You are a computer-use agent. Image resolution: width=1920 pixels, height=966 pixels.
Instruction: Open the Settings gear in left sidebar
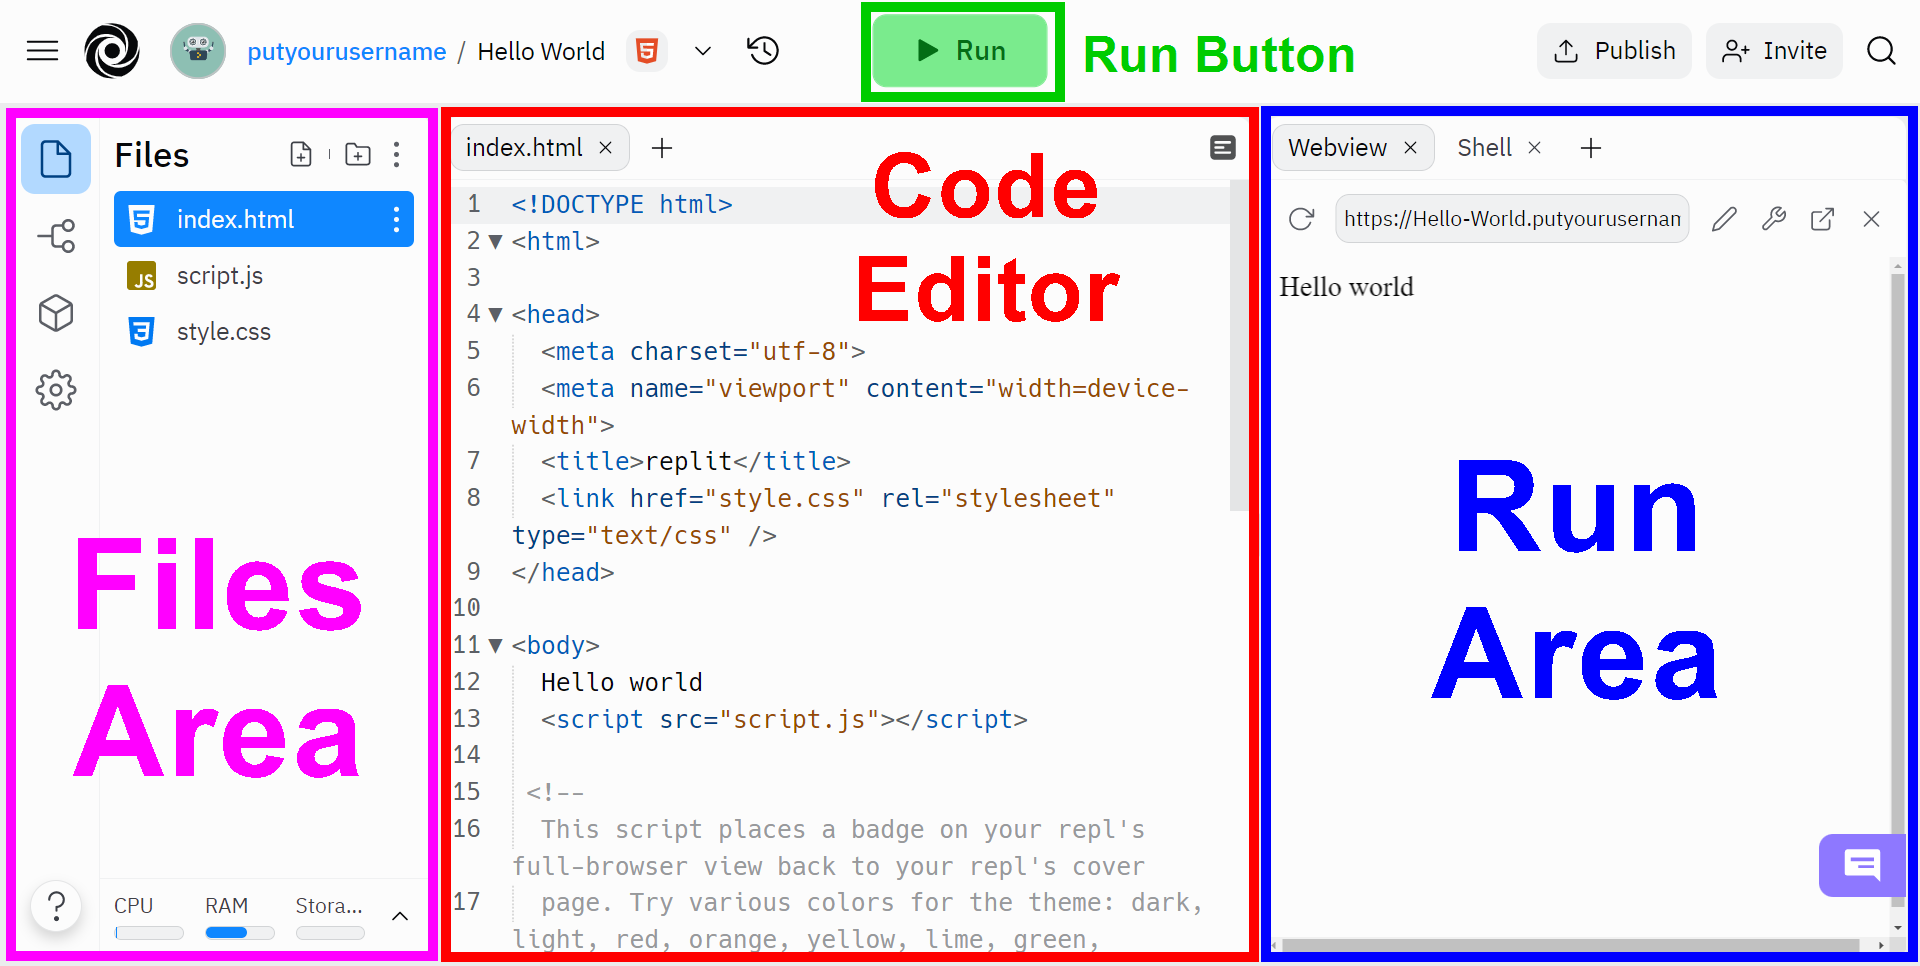pyautogui.click(x=56, y=390)
